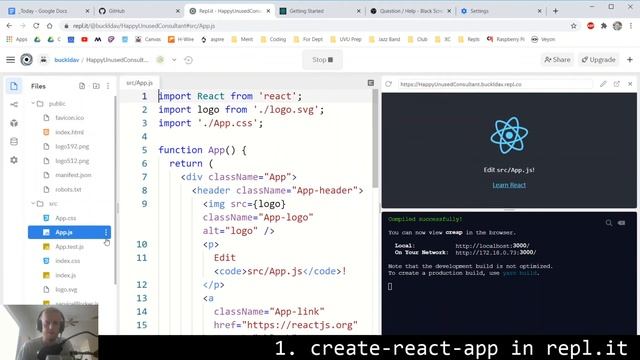Open the version control sidebar icon
Viewport: 640px width, 360px height.
(14, 104)
